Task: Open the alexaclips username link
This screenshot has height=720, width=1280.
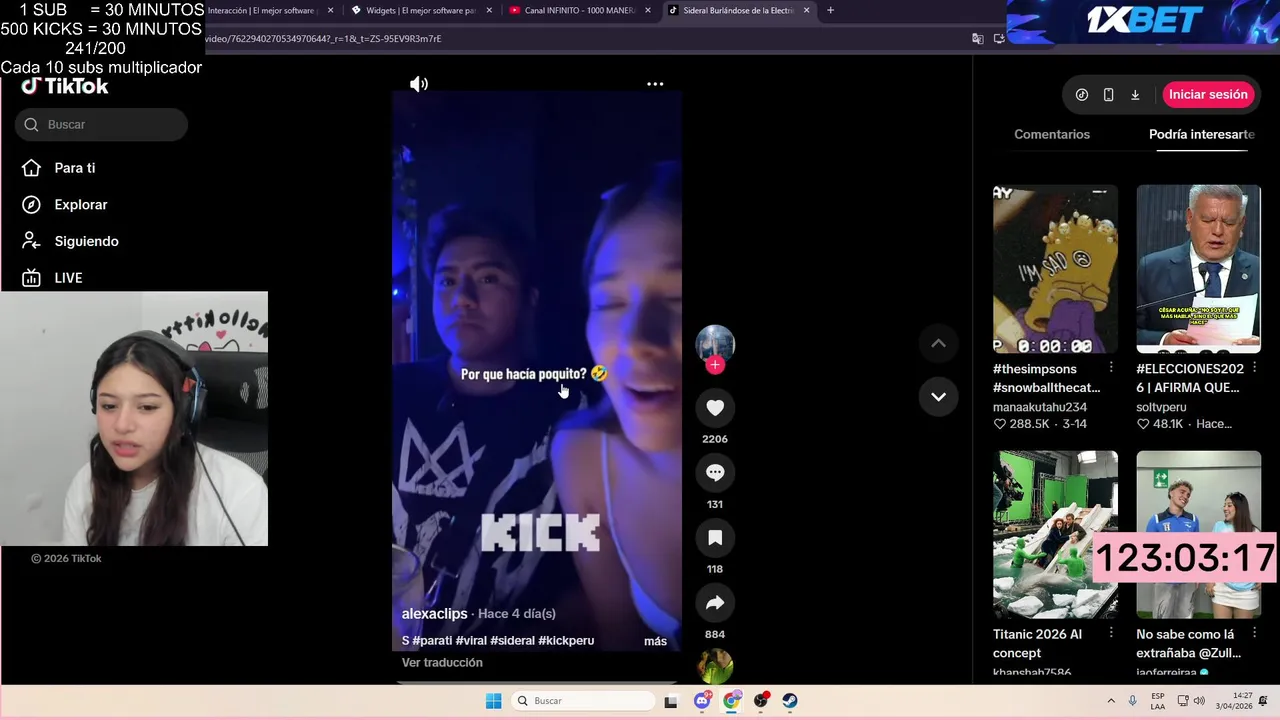Action: (435, 613)
